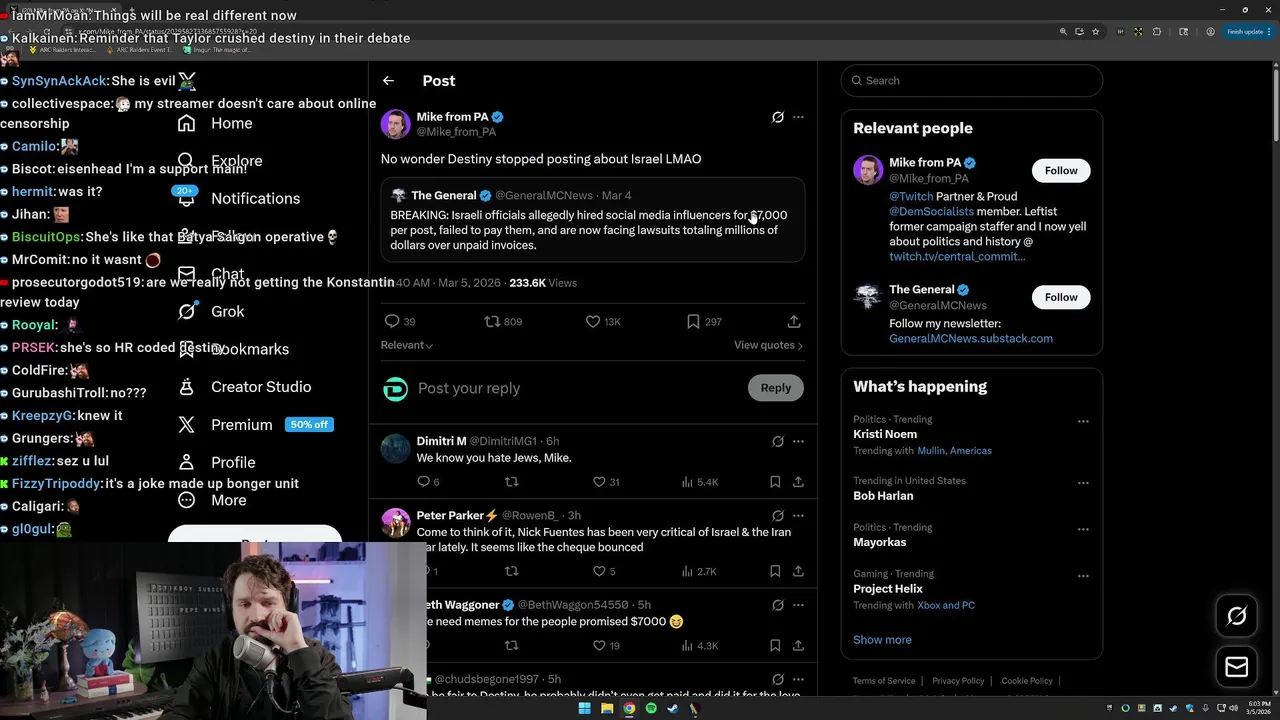Open Profile in the sidebar

point(216,462)
